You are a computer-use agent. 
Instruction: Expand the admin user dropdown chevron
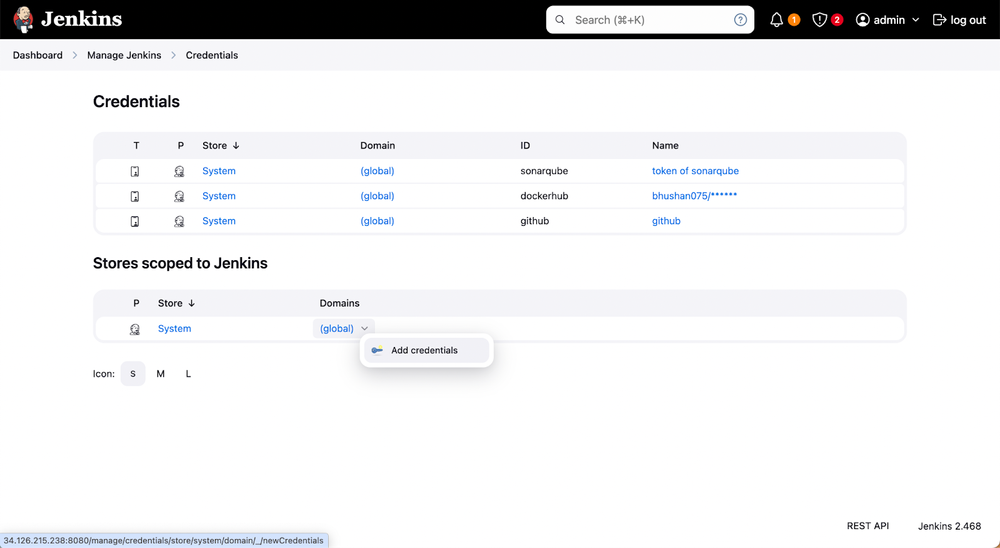(x=915, y=20)
